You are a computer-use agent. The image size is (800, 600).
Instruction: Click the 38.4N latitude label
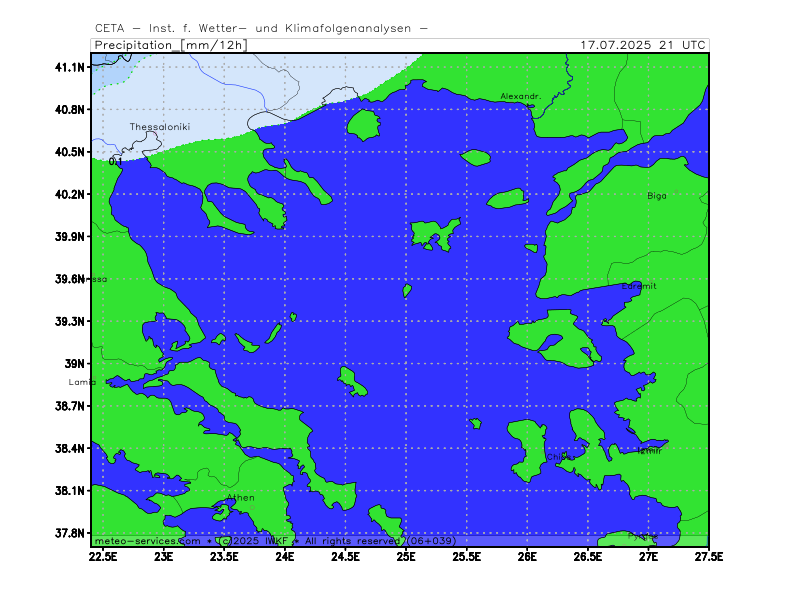click(70, 448)
